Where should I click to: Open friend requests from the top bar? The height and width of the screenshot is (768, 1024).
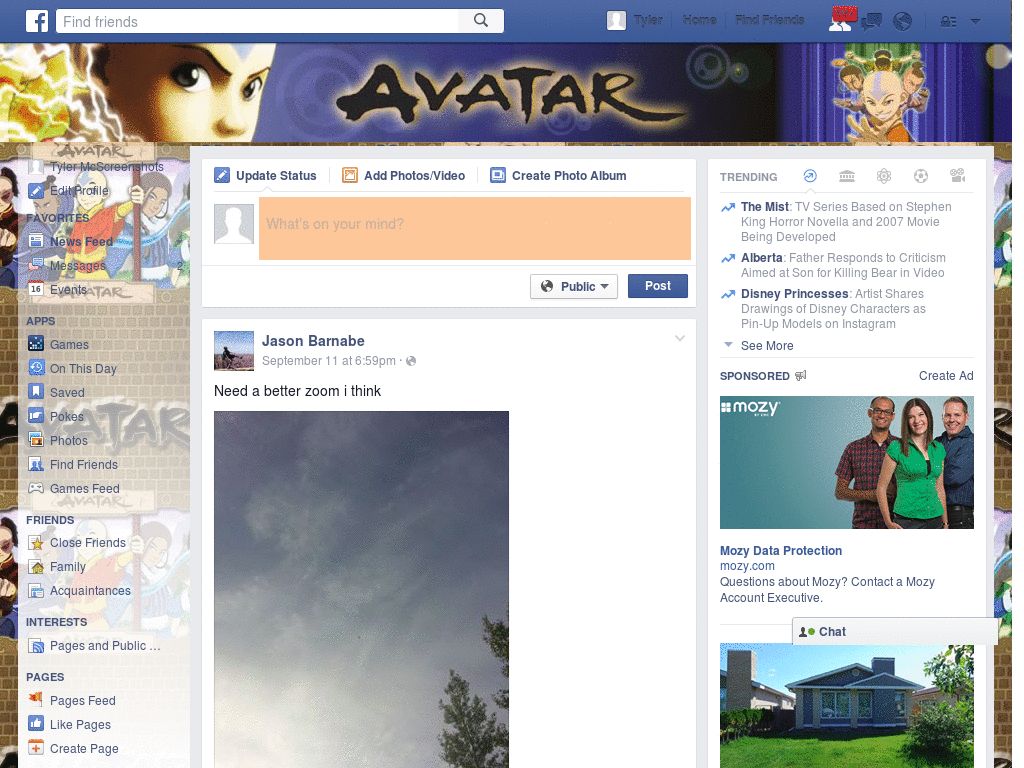[840, 22]
